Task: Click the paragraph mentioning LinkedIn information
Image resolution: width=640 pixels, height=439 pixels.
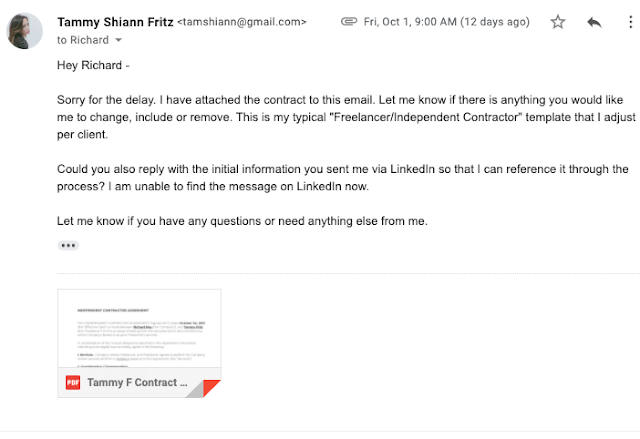Action: point(342,178)
